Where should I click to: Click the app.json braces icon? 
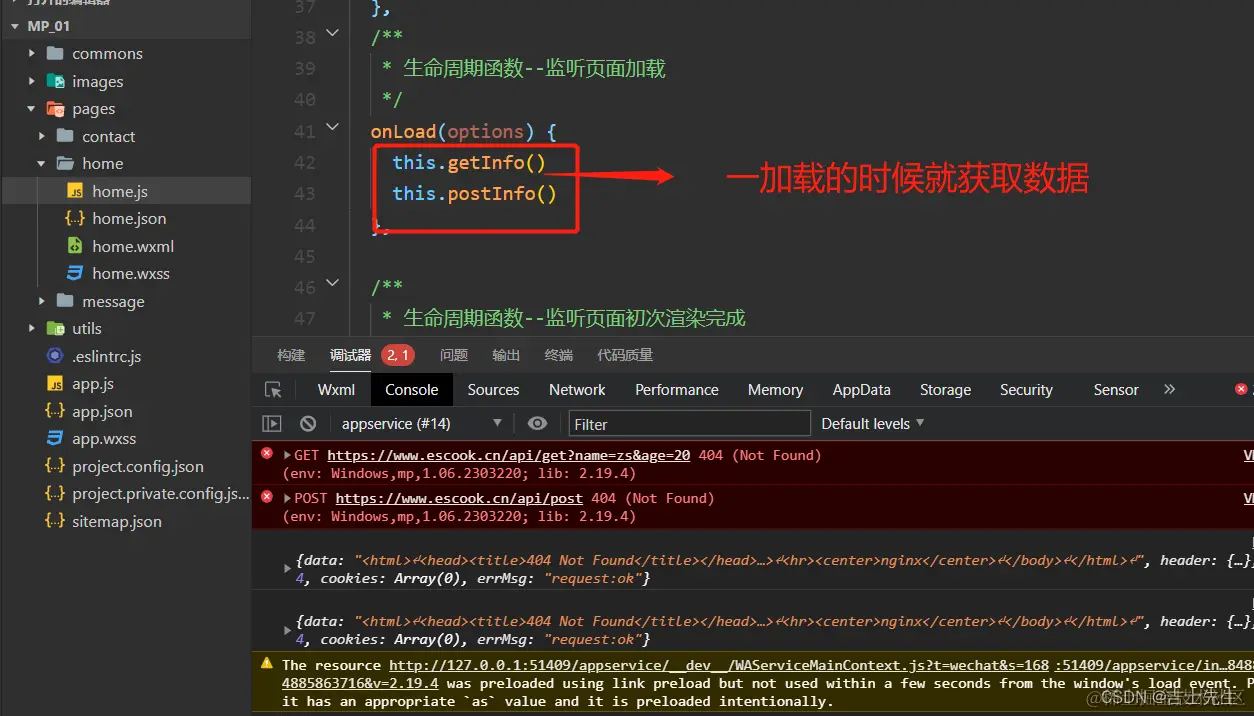55,411
